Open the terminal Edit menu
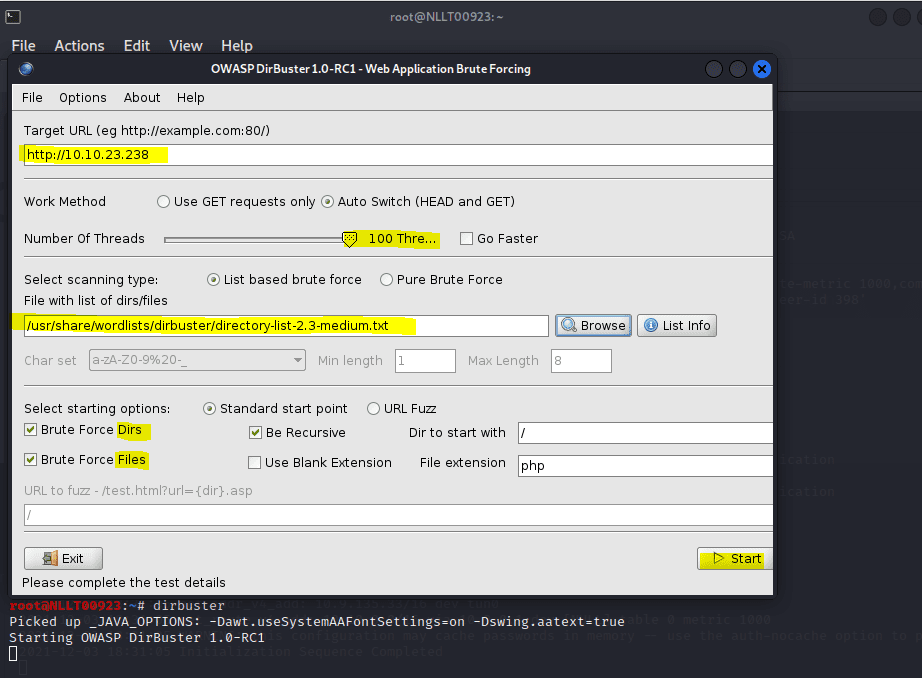 [x=137, y=46]
